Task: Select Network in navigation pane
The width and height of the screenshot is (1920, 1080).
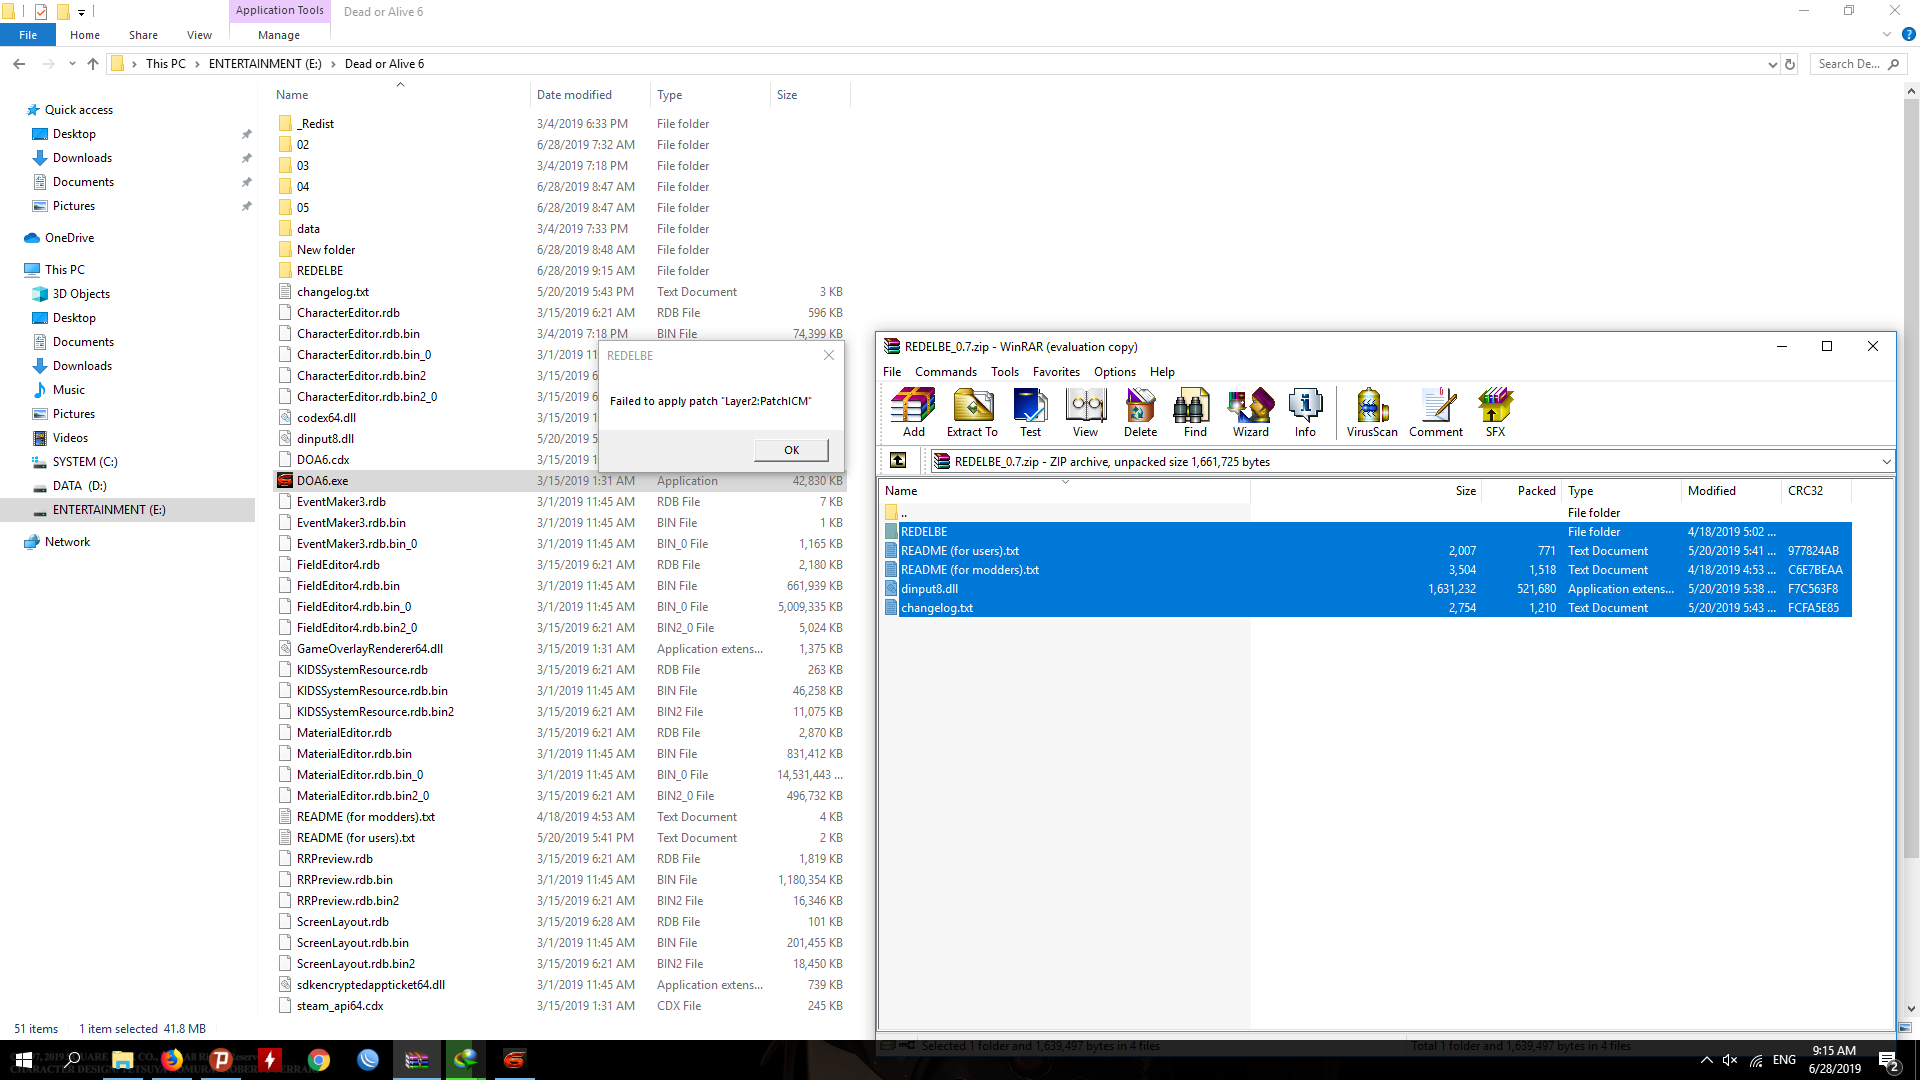Action: (67, 542)
